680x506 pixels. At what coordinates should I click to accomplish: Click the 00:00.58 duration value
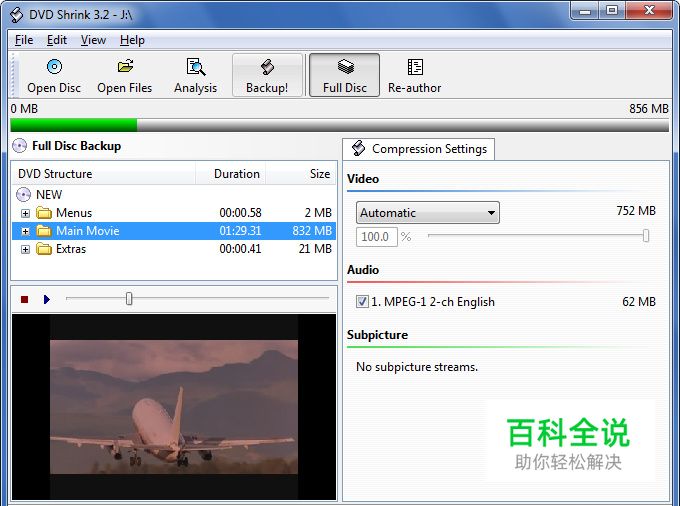[240, 213]
